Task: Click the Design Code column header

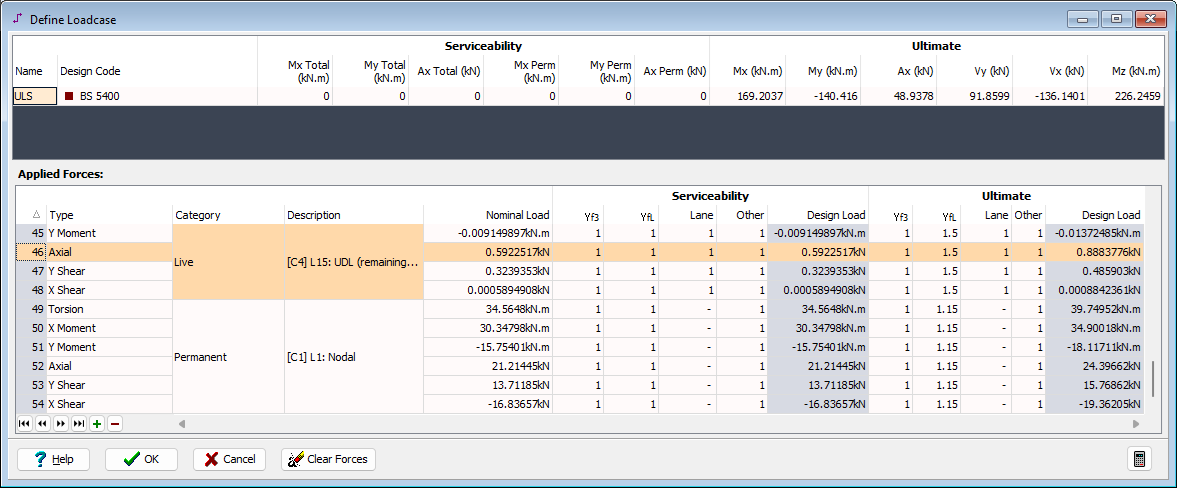Action: tap(158, 71)
